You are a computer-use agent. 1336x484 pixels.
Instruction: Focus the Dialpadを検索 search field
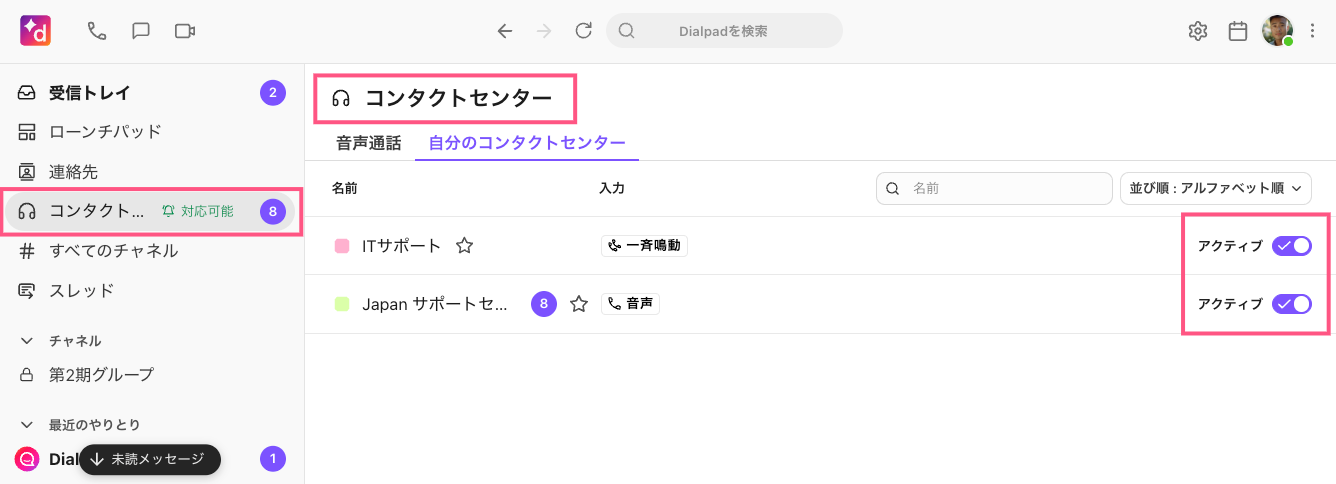click(x=724, y=31)
